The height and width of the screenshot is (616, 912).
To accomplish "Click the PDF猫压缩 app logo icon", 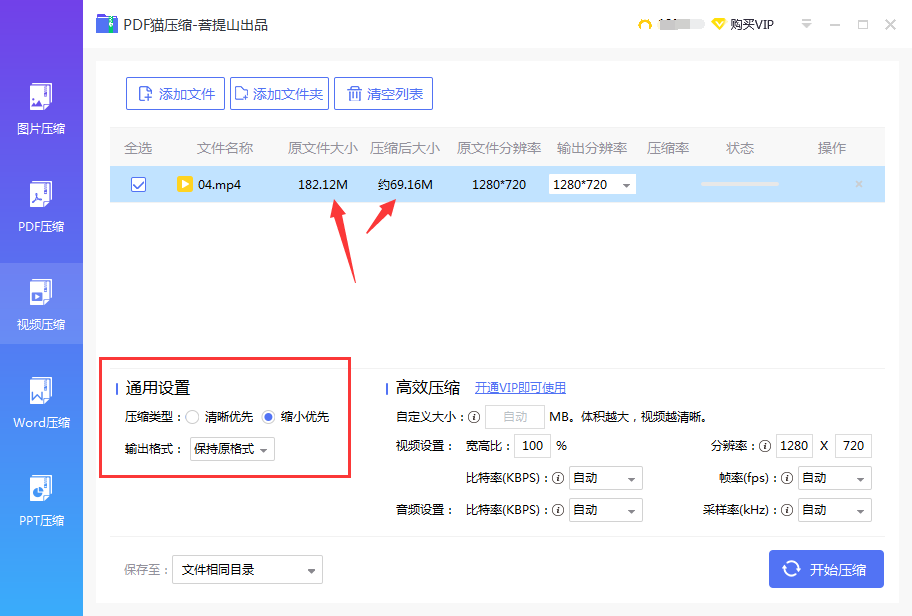I will click(x=106, y=24).
